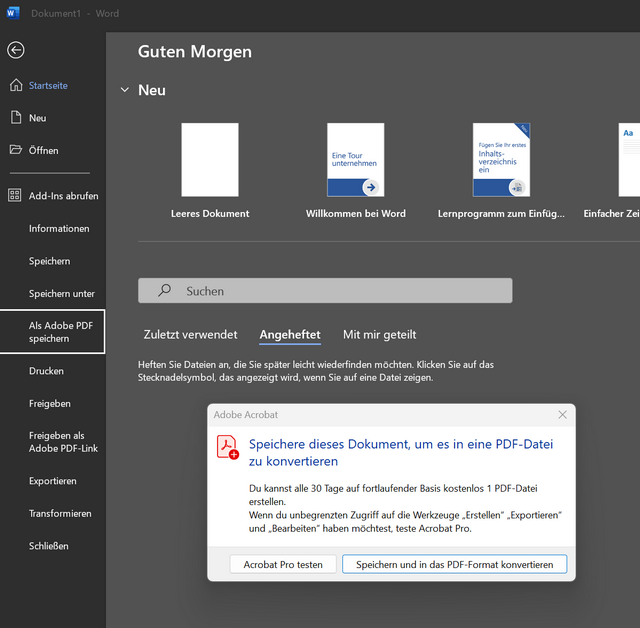Switch to Angeheftet tab

point(290,335)
